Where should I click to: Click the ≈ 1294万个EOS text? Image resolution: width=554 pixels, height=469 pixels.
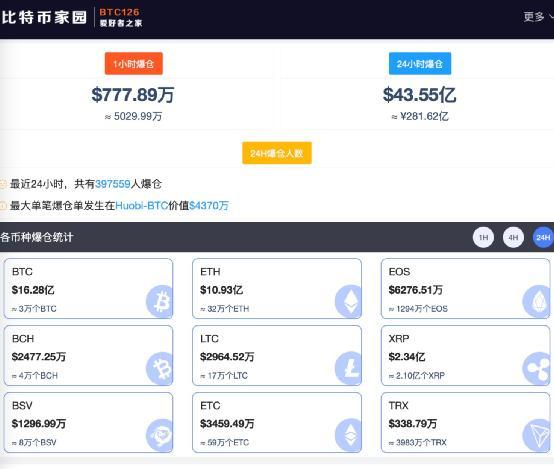pos(418,309)
